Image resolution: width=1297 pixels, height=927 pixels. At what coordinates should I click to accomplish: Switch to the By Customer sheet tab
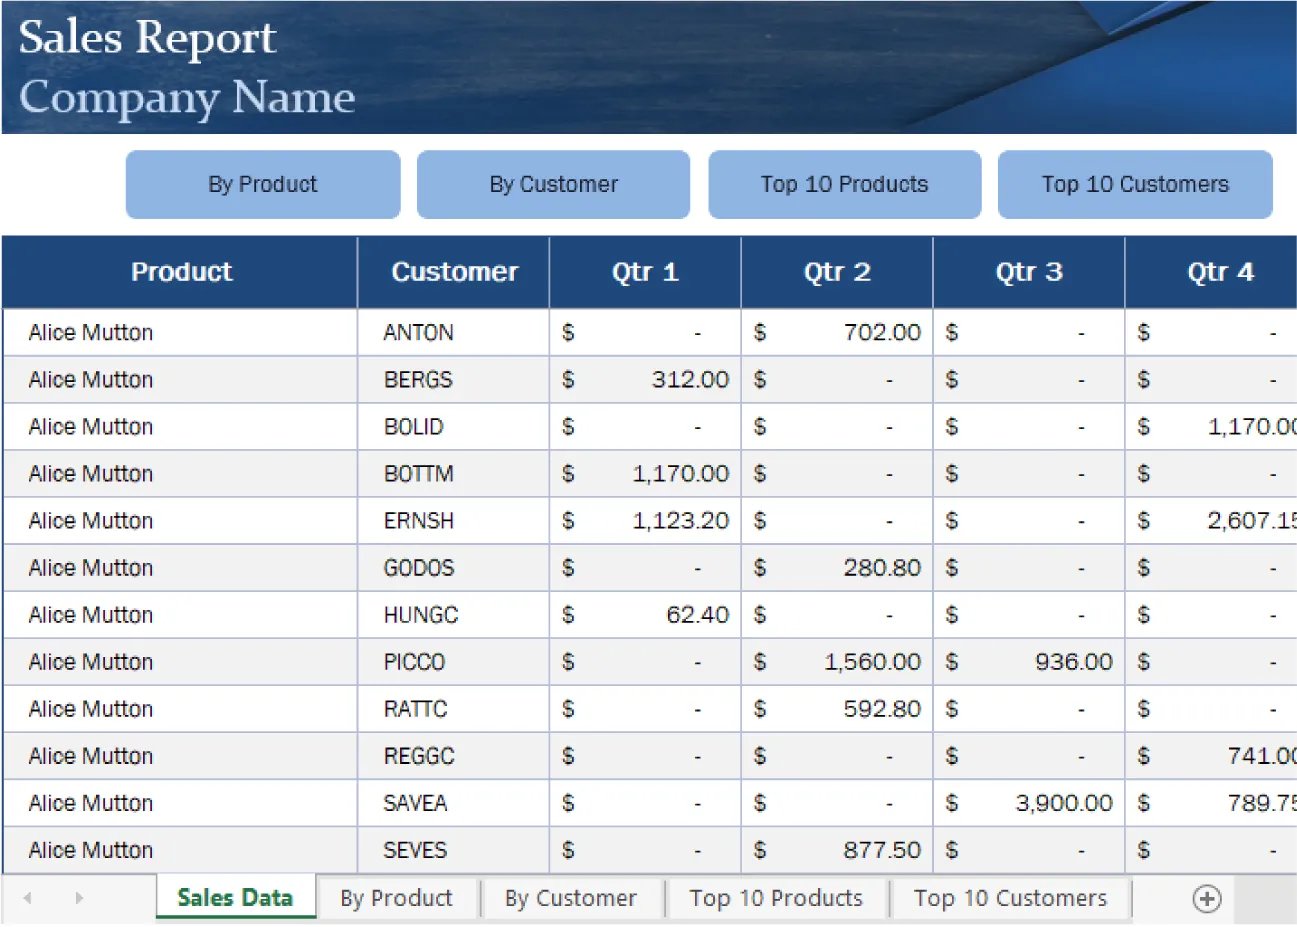[x=572, y=898]
